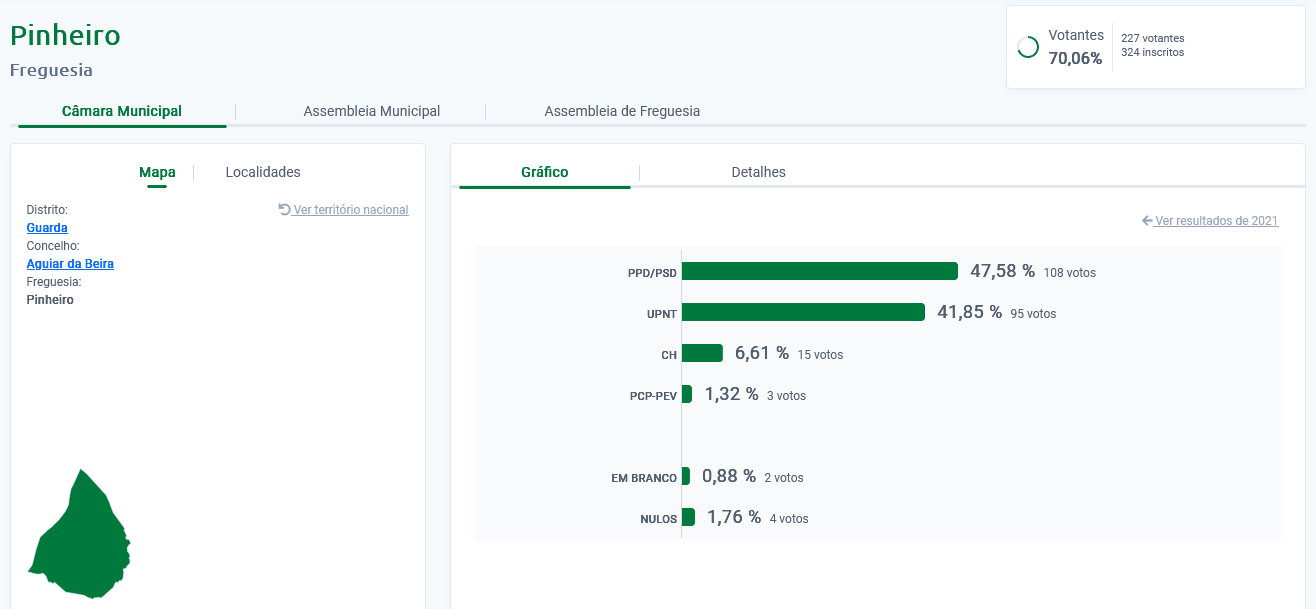Click the green Pinheiro parish map shape
The image size is (1316, 609).
coord(82,540)
